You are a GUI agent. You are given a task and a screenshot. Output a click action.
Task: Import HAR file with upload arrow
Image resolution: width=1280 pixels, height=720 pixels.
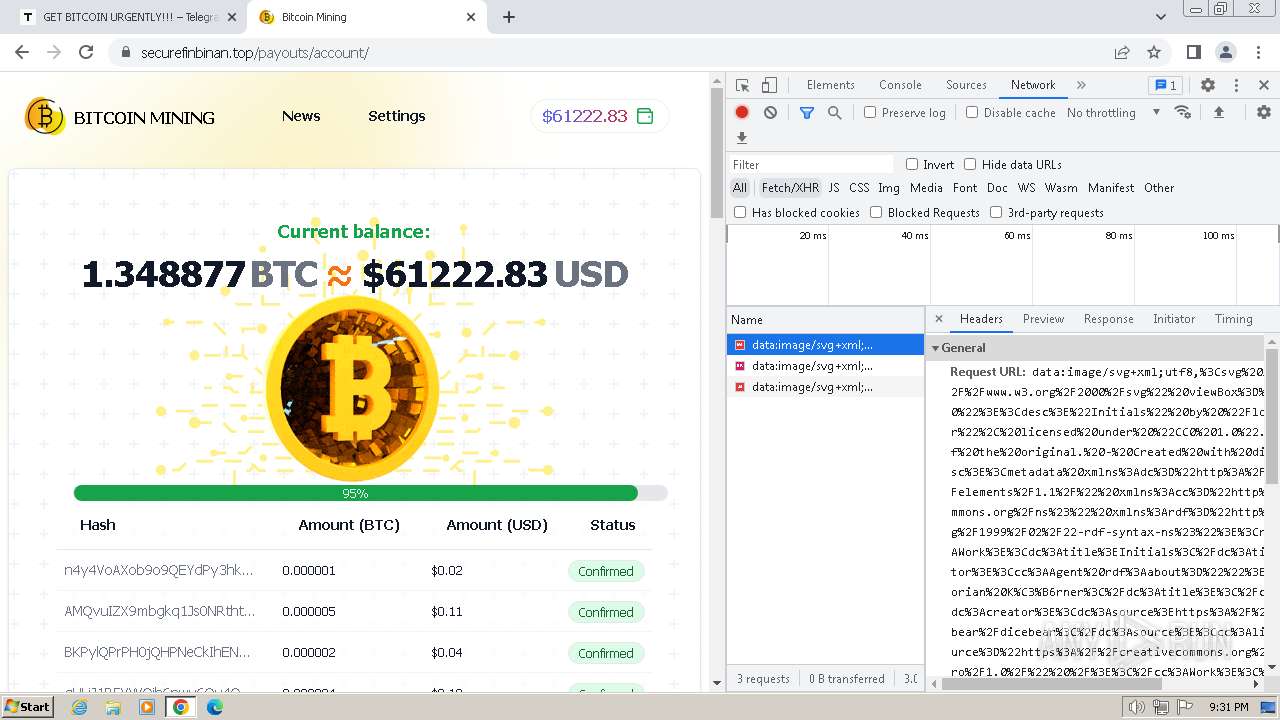(x=1219, y=113)
